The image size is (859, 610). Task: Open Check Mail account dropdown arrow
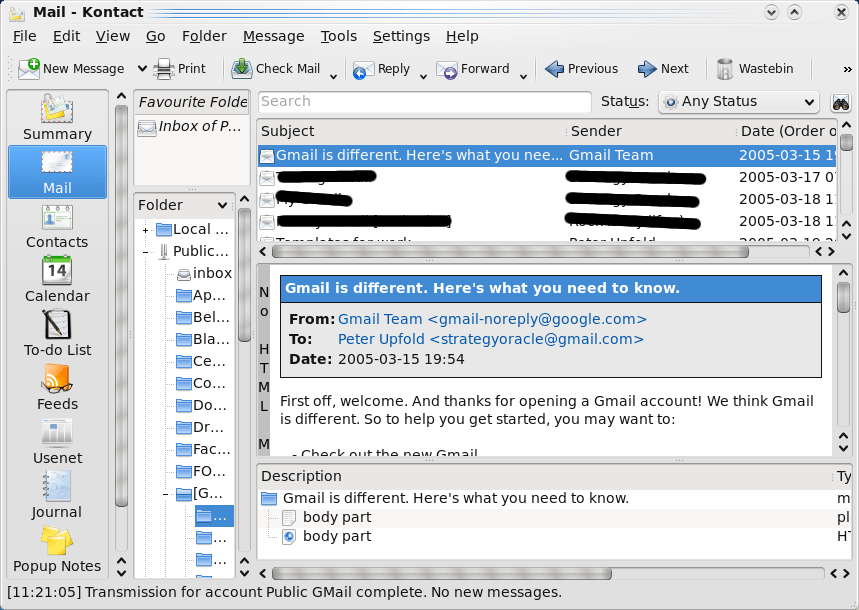pyautogui.click(x=333, y=76)
